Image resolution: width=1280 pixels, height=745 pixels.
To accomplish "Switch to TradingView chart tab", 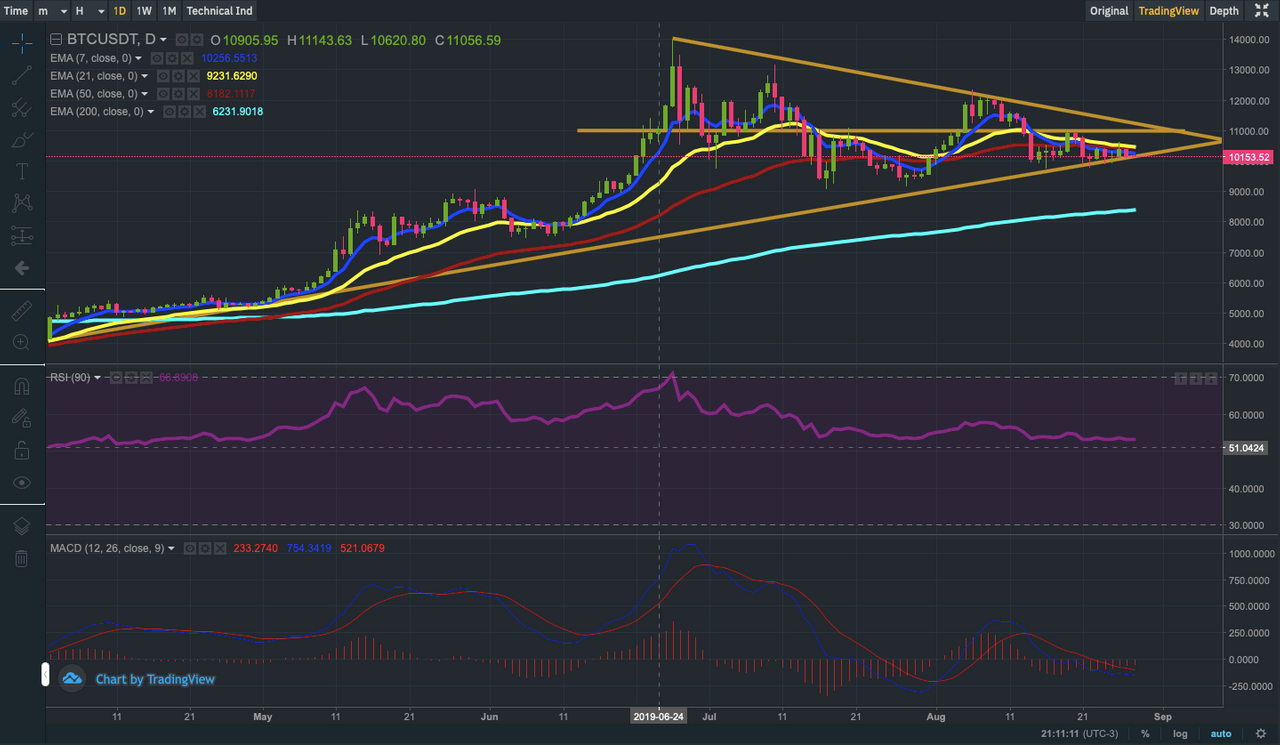I will click(x=1169, y=11).
